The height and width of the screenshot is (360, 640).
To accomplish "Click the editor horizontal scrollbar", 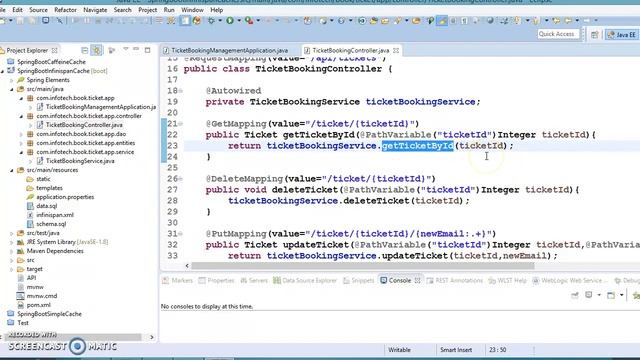I will point(362,266).
